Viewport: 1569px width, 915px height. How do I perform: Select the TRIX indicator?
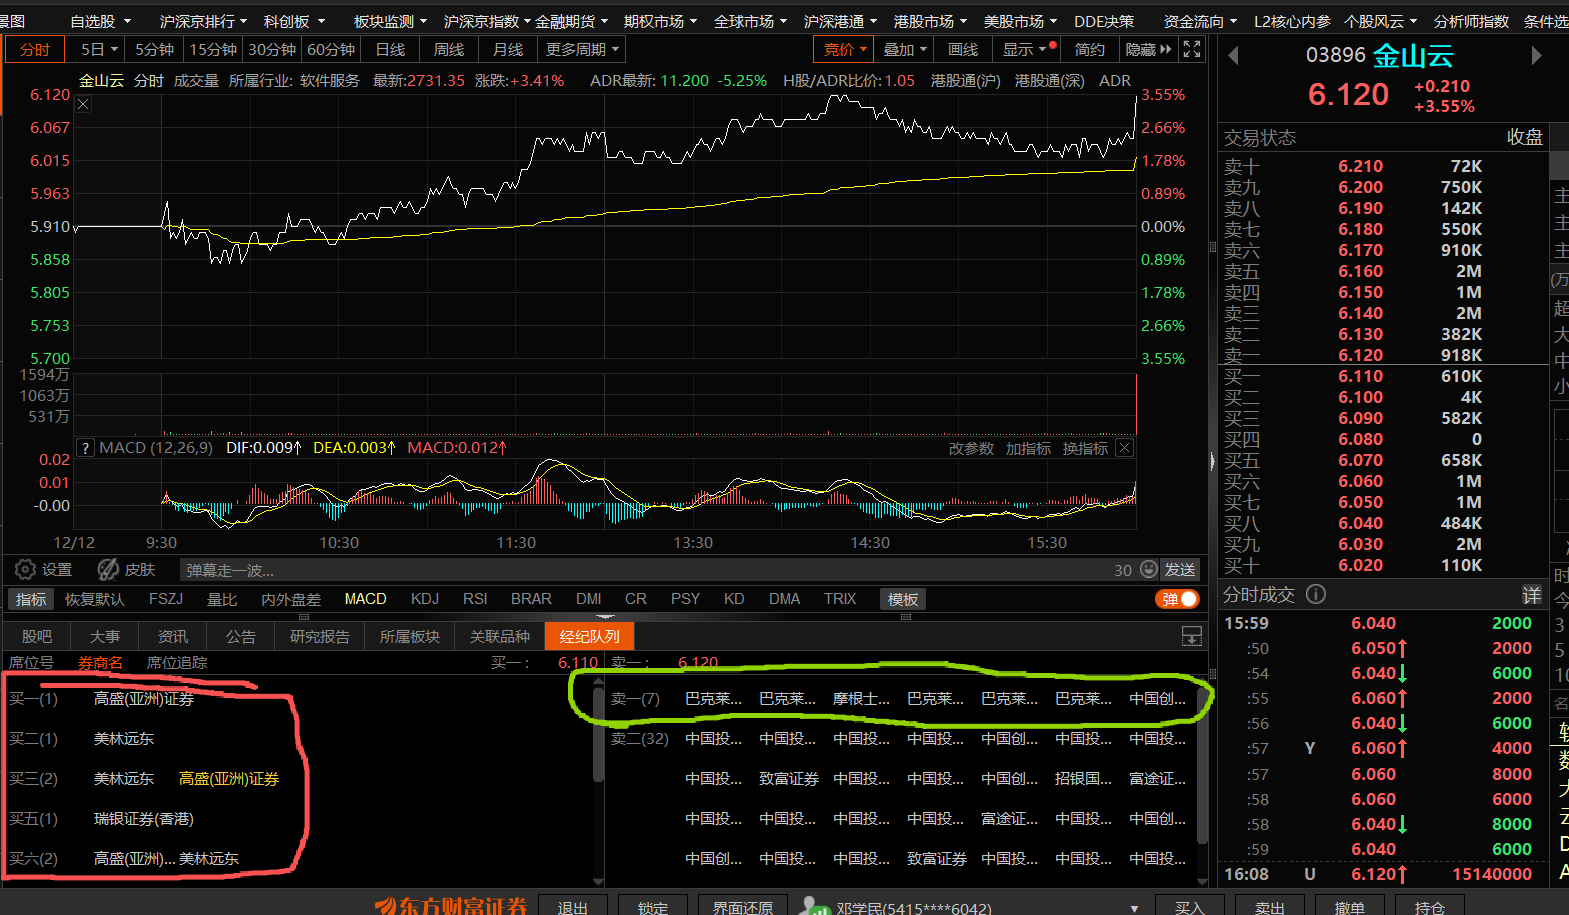tap(840, 599)
